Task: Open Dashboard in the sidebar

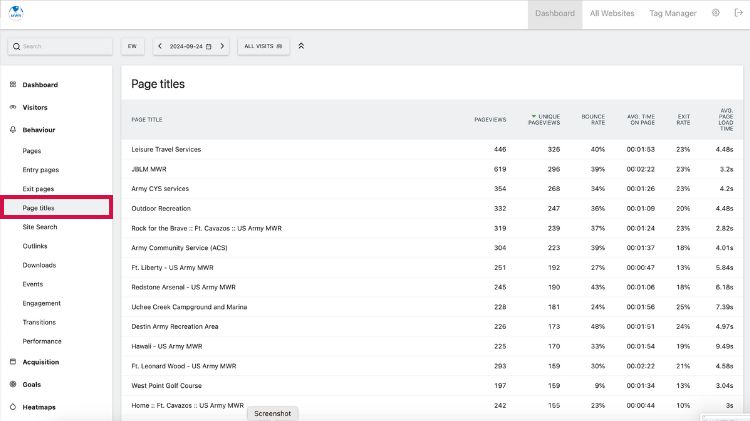Action: pos(40,85)
